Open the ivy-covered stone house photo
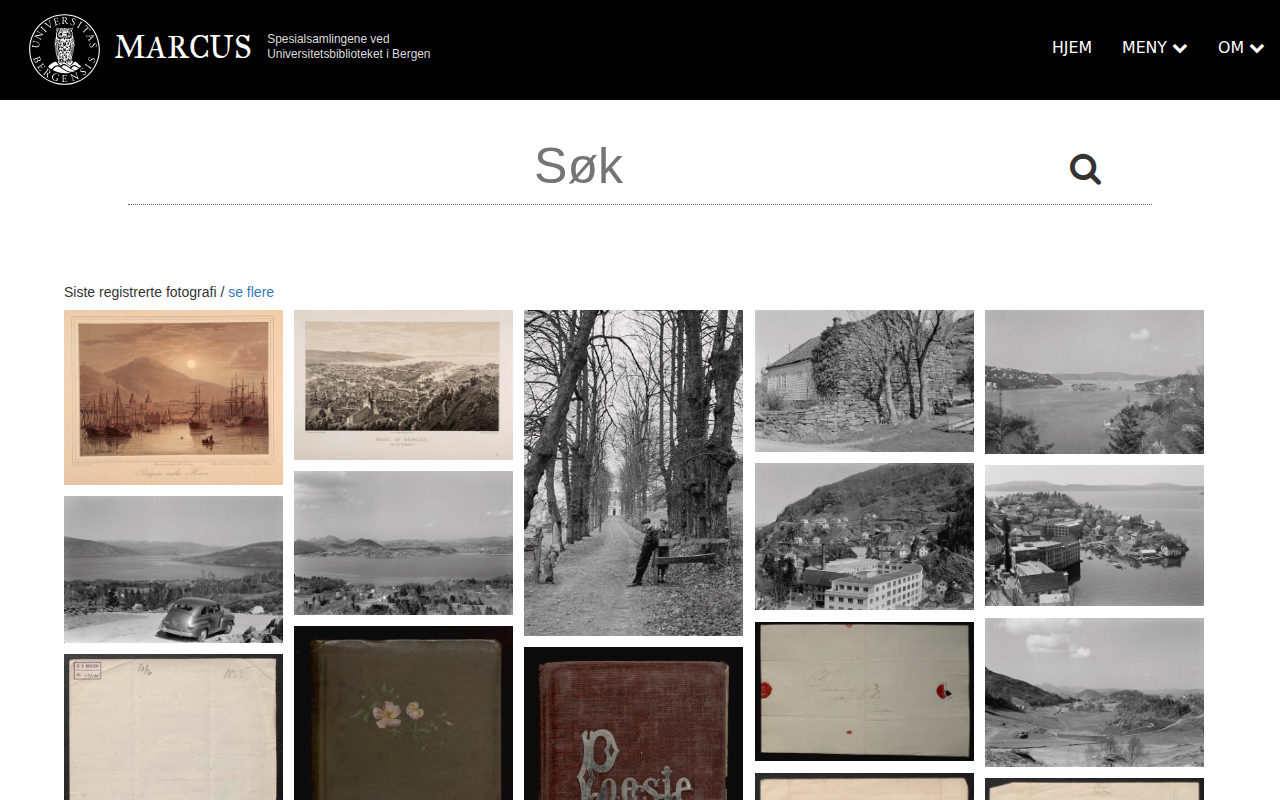Image resolution: width=1280 pixels, height=800 pixels. (x=864, y=381)
